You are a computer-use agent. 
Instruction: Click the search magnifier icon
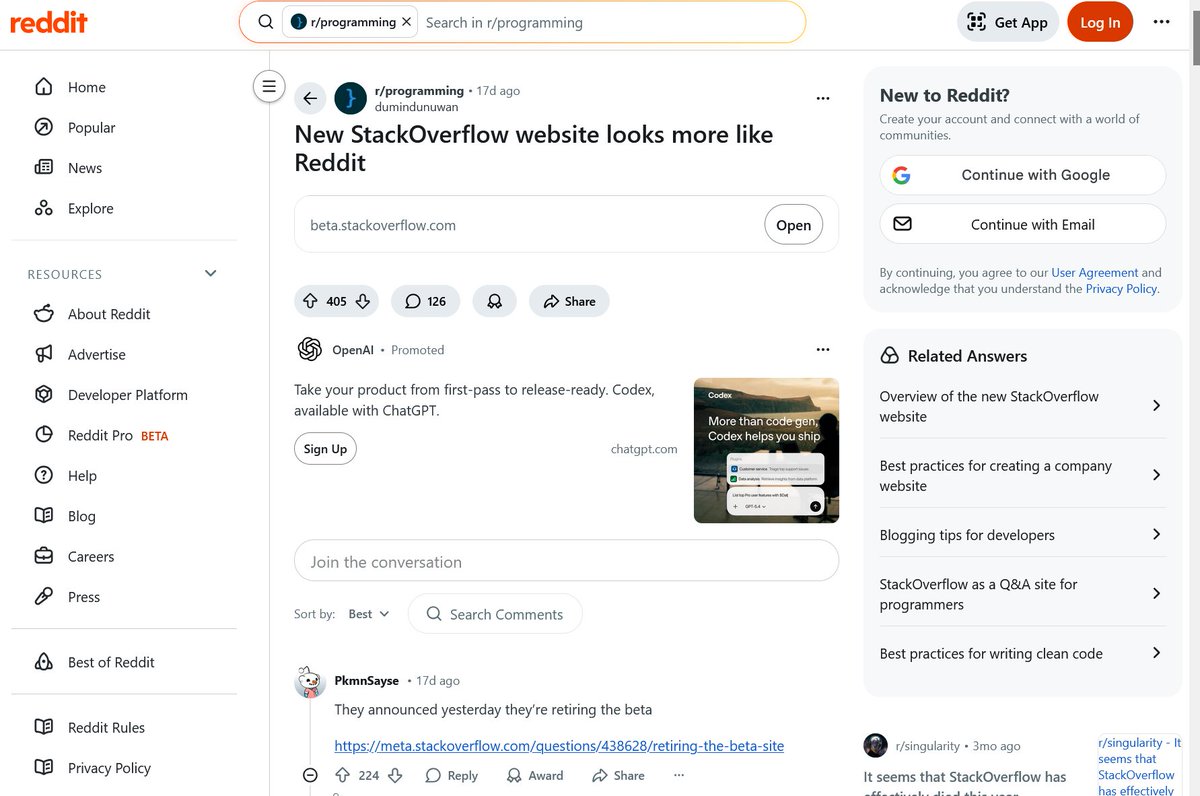coord(265,22)
